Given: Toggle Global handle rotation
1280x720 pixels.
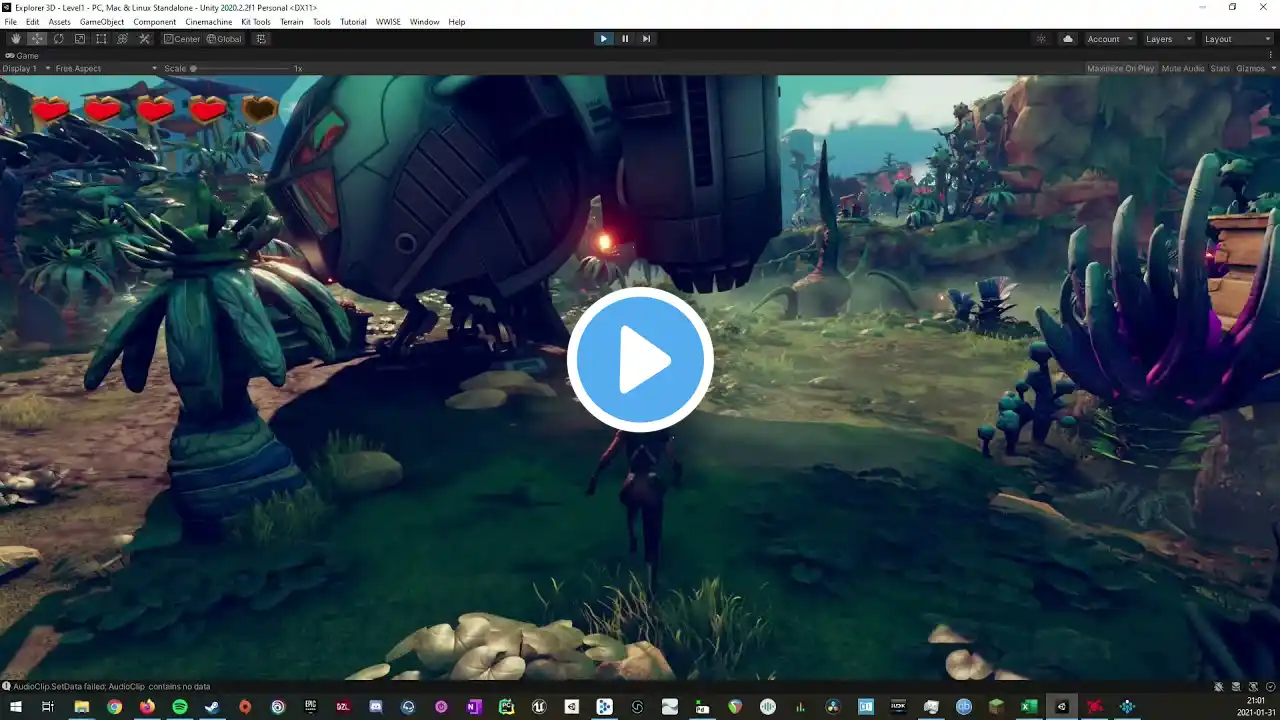Looking at the screenshot, I should pyautogui.click(x=224, y=39).
